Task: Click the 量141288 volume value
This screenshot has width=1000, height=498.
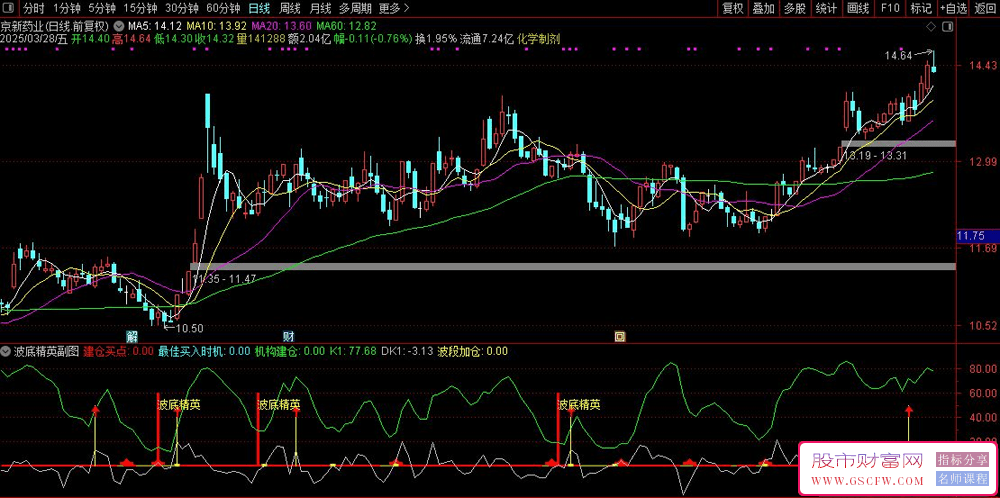Action: tap(262, 38)
